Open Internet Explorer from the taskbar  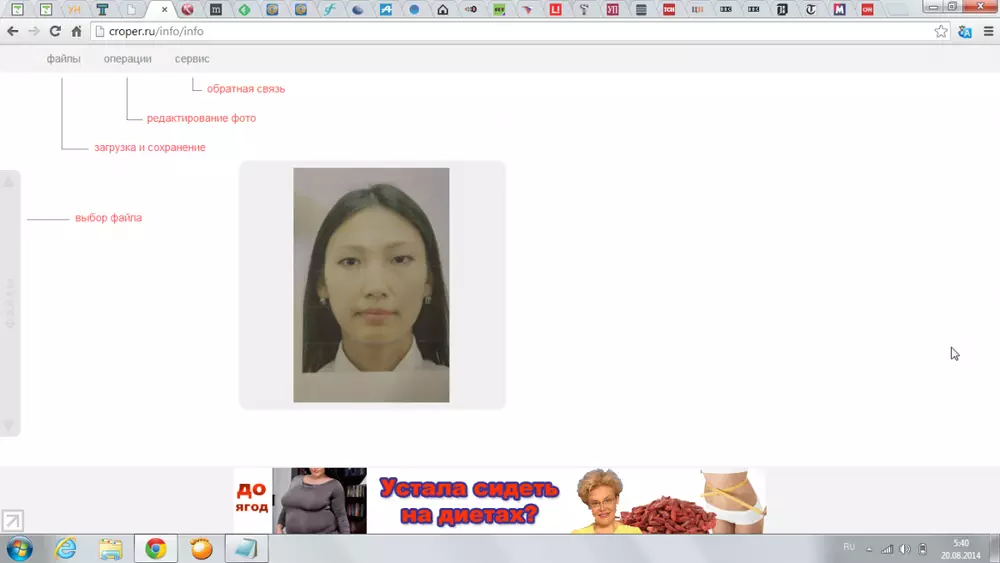click(x=66, y=548)
